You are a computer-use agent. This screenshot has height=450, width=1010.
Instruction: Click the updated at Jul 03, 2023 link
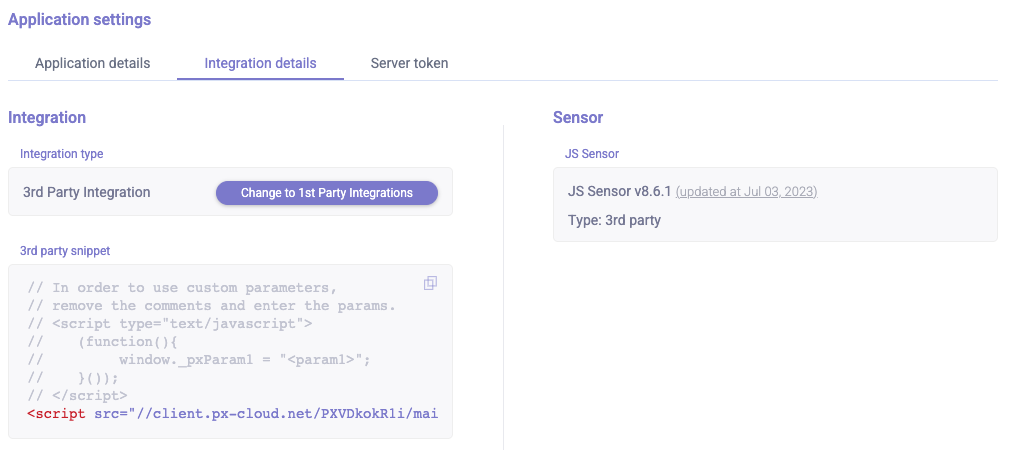click(x=746, y=191)
